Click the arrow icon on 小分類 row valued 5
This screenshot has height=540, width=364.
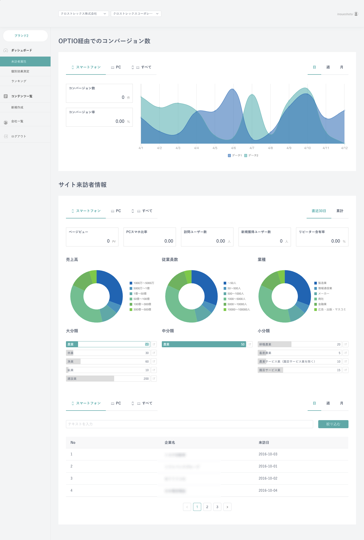(x=345, y=353)
